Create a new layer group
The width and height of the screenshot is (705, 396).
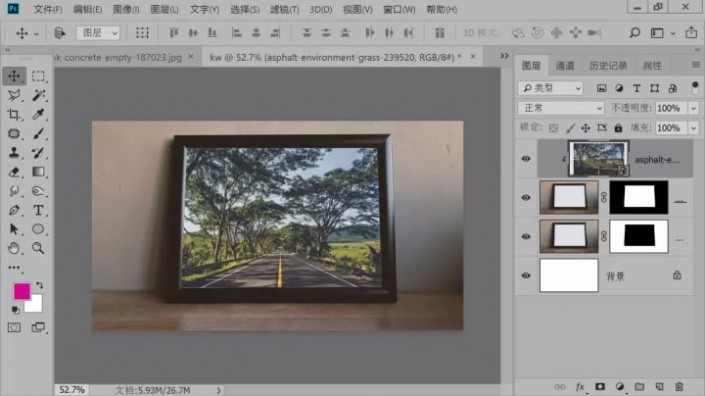tap(639, 387)
